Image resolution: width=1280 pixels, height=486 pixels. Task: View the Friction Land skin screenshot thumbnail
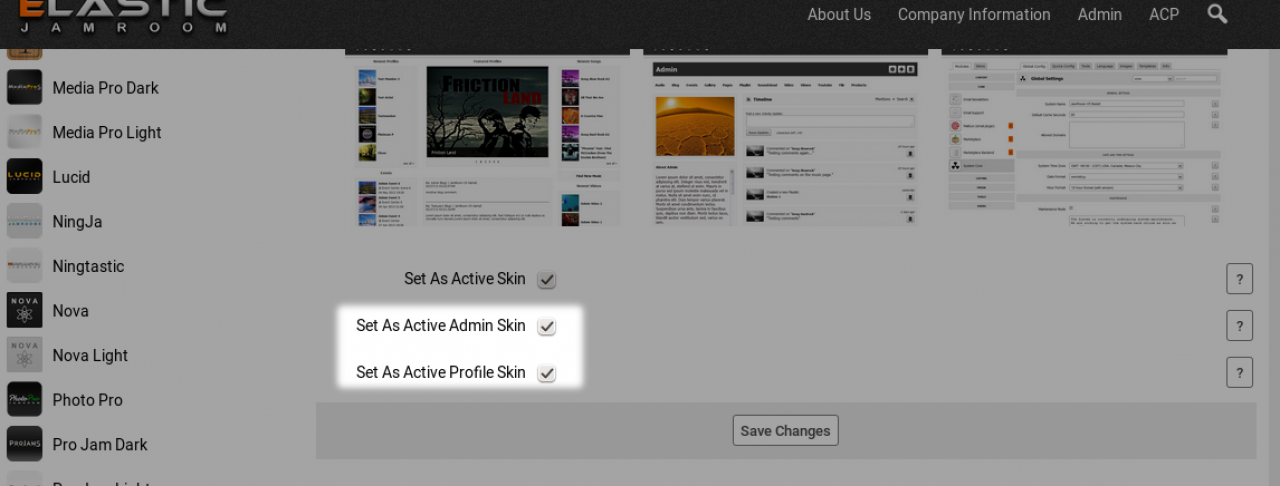pos(487,137)
